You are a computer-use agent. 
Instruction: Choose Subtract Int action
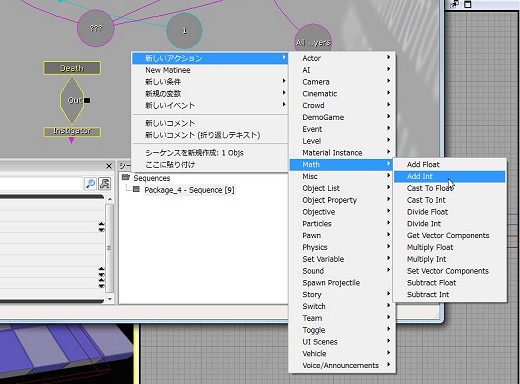450,295
